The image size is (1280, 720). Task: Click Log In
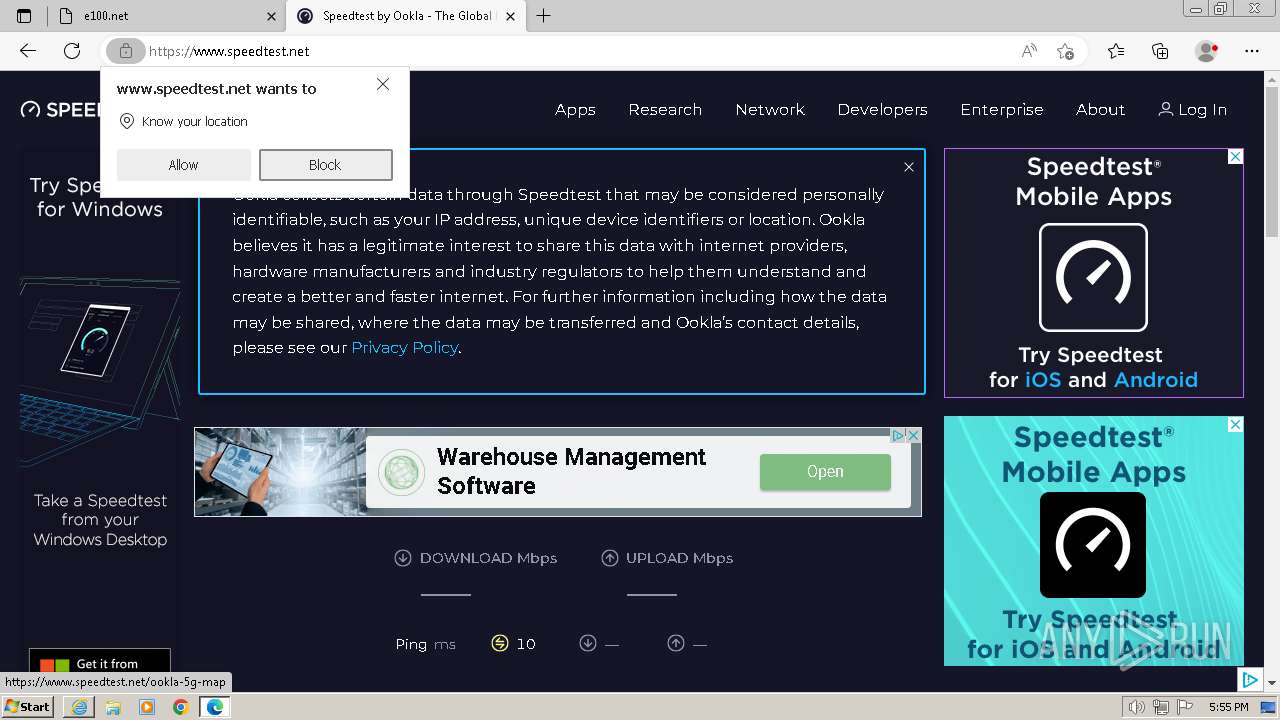(1192, 109)
